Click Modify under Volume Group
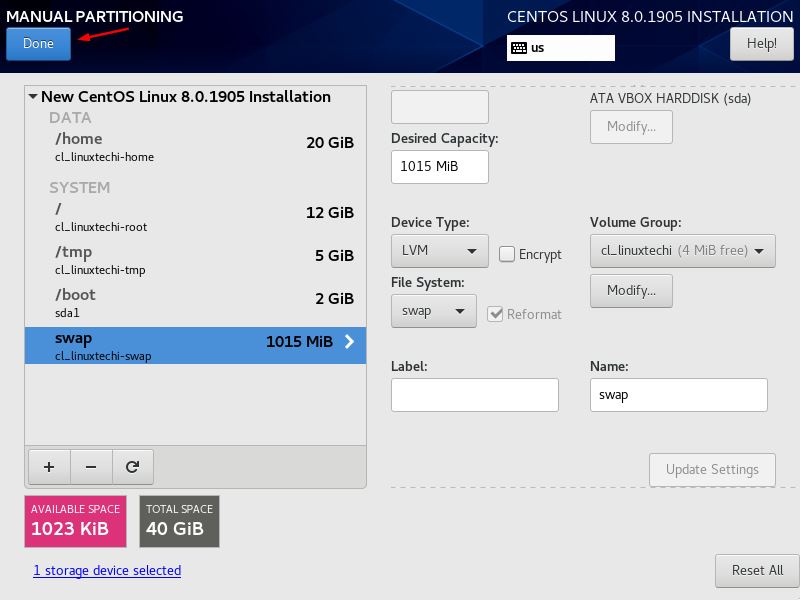Viewport: 800px width, 600px height. [630, 288]
